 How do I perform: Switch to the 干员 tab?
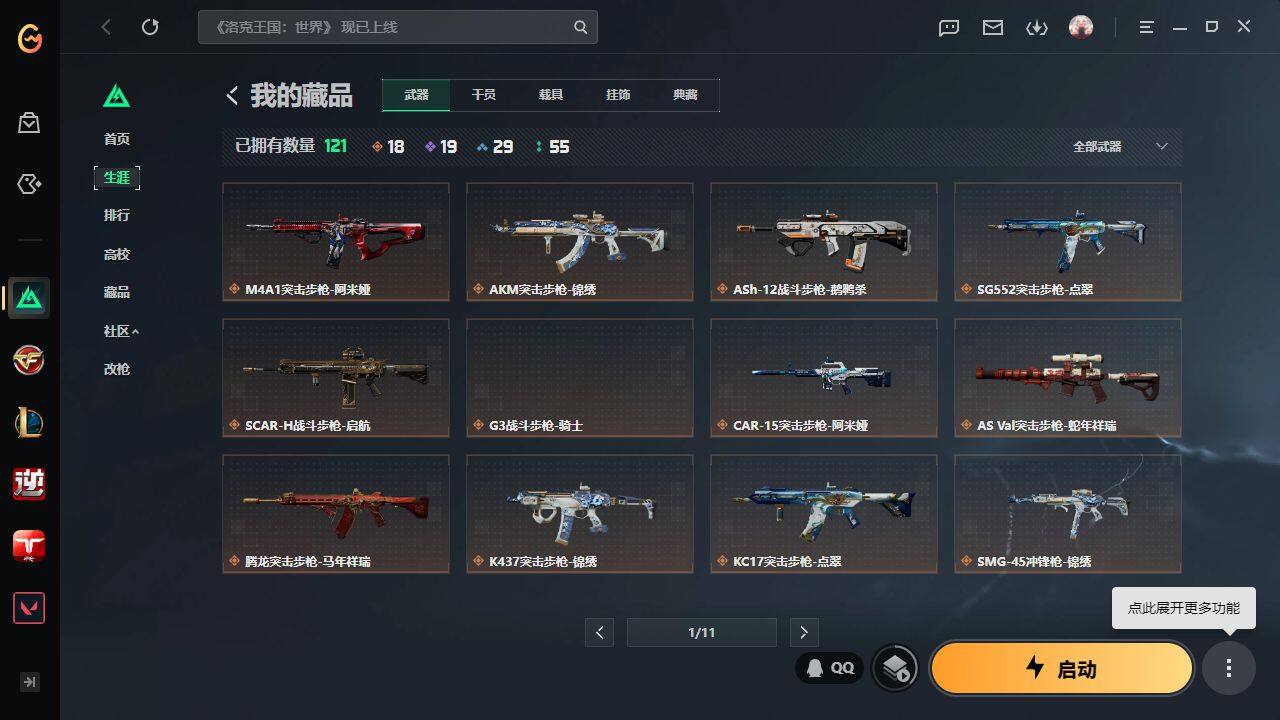484,94
